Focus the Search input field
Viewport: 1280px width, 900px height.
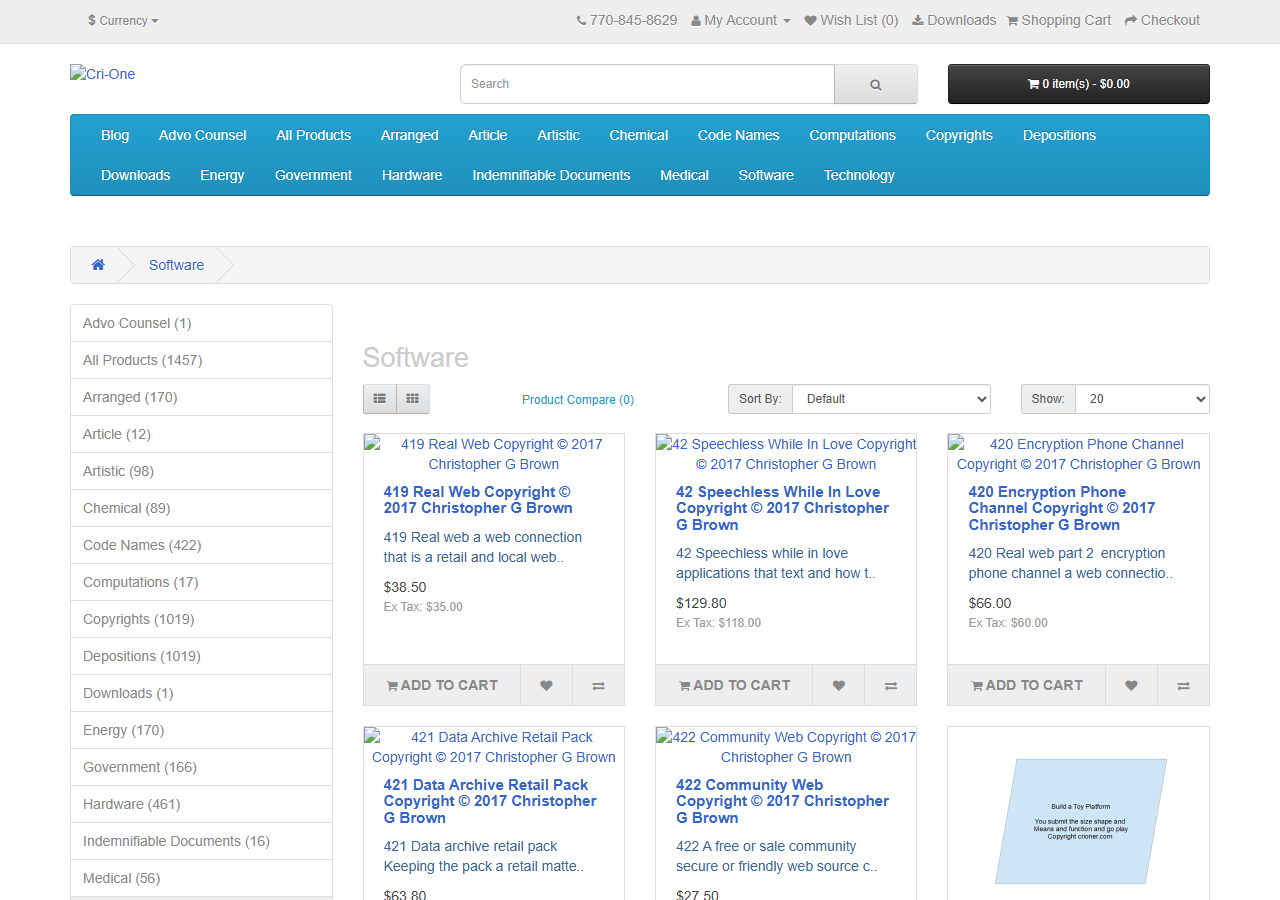point(647,84)
